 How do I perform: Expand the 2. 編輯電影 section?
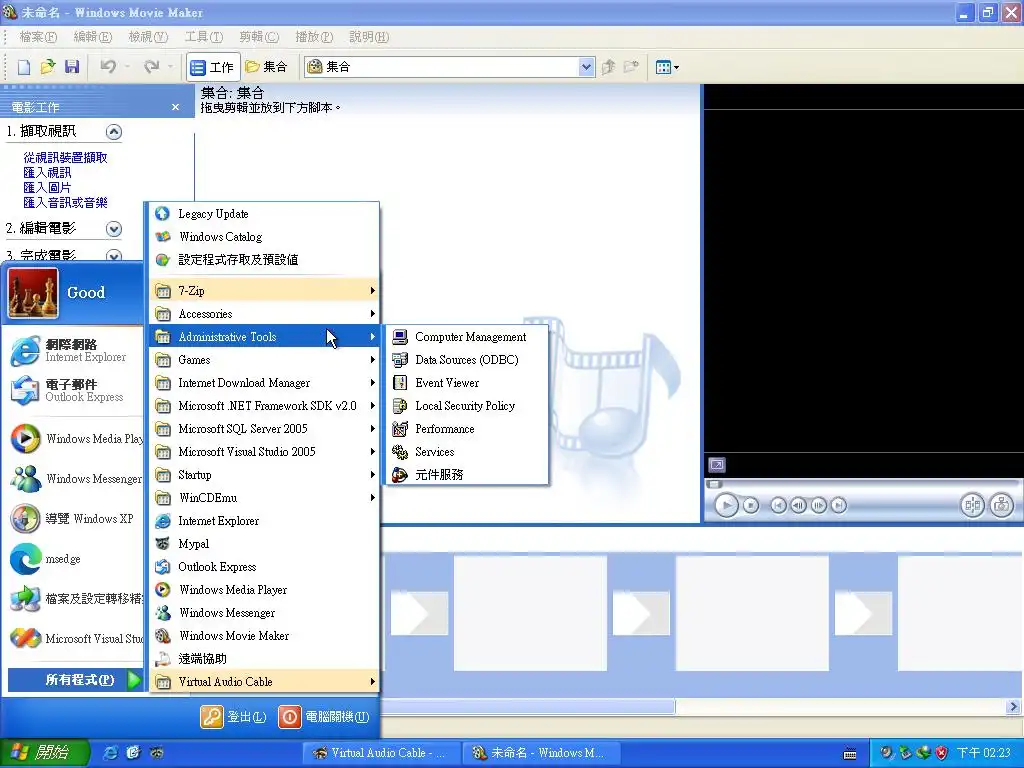[x=114, y=229]
